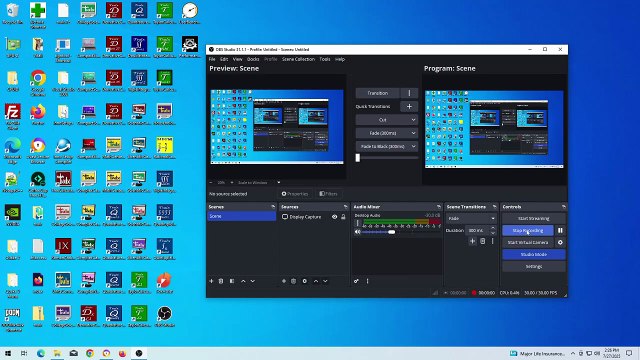Image resolution: width=640 pixels, height=360 pixels.
Task: Toggle Display Capture lock icon
Action: [x=343, y=217]
